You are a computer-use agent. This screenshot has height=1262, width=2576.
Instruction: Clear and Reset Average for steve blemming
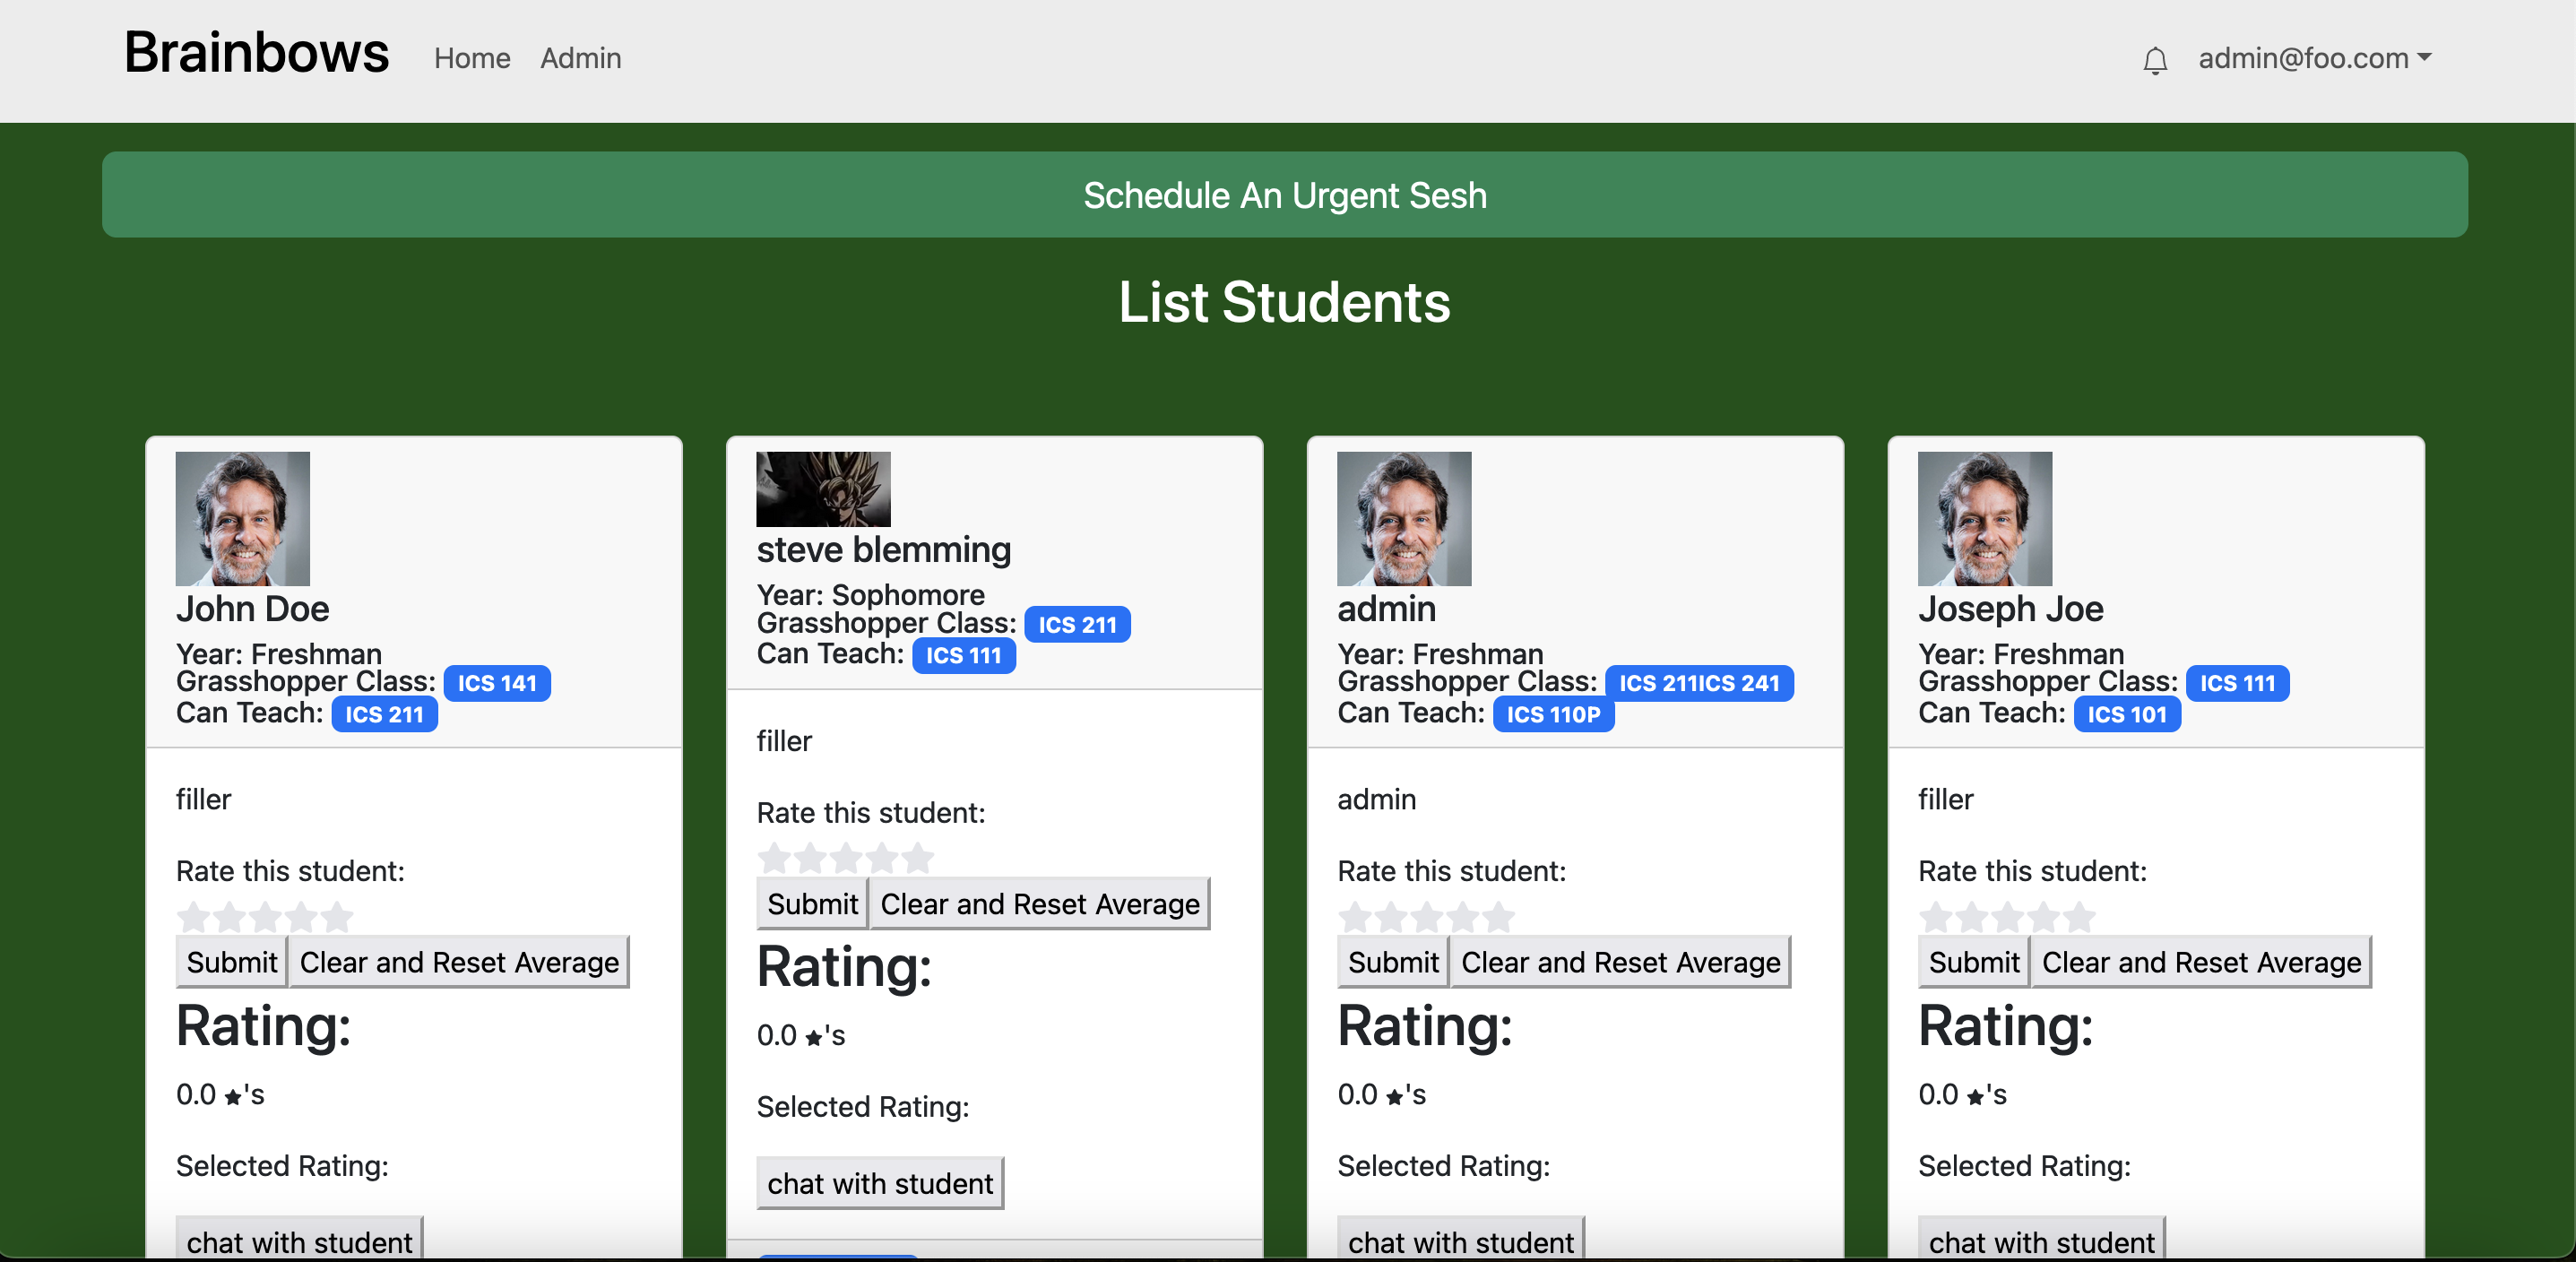coord(1039,904)
